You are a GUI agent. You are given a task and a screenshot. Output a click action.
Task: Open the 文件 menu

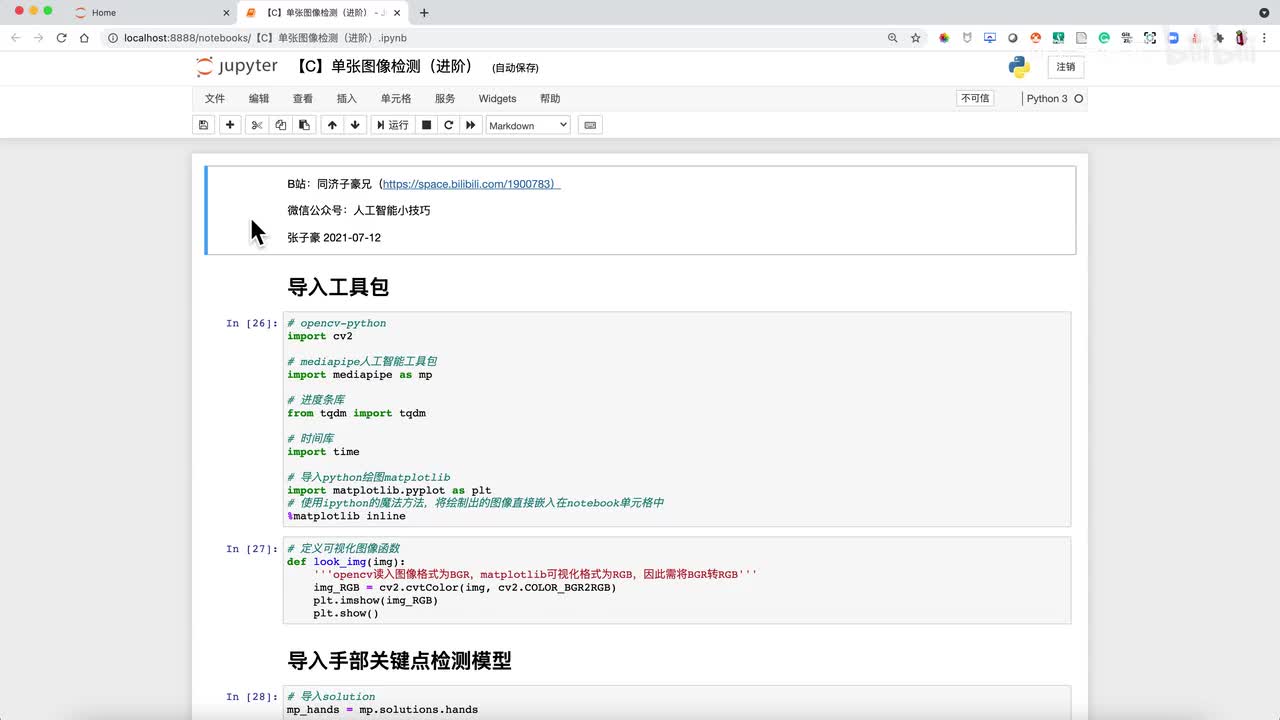click(x=215, y=99)
